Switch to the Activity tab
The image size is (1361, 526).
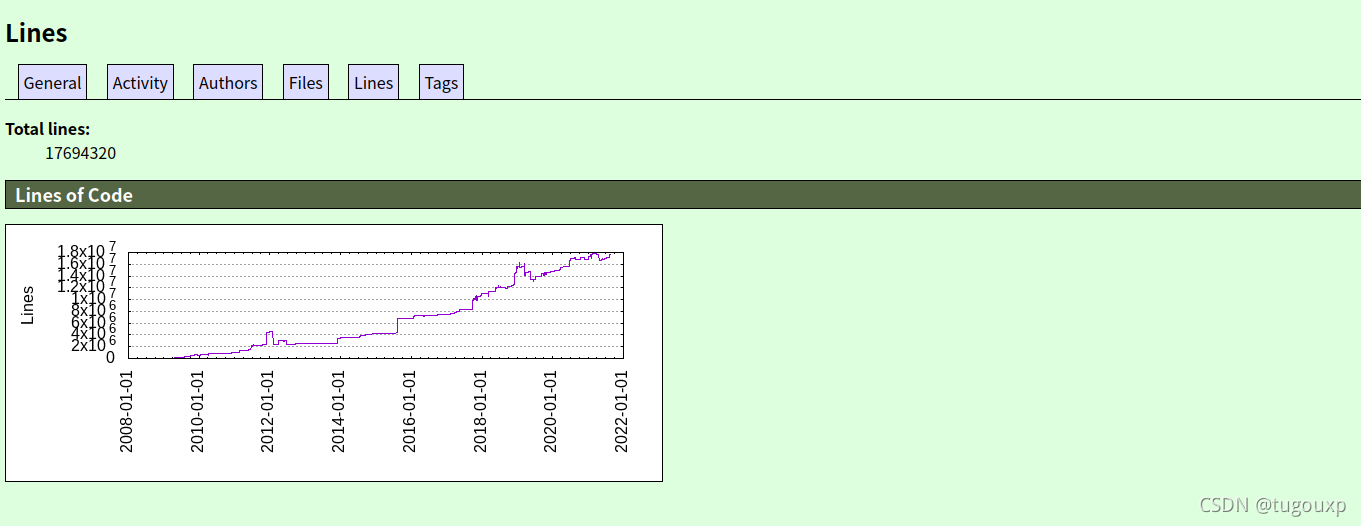point(140,83)
